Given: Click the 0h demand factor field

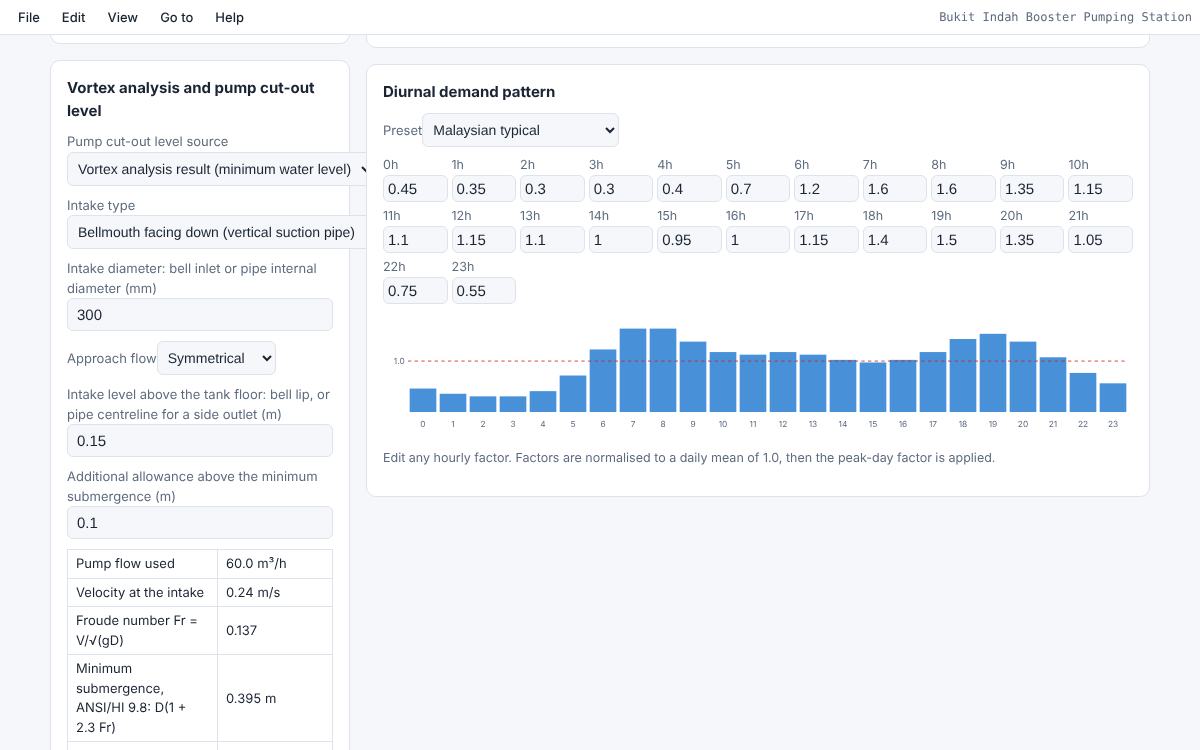Looking at the screenshot, I should click(x=415, y=188).
